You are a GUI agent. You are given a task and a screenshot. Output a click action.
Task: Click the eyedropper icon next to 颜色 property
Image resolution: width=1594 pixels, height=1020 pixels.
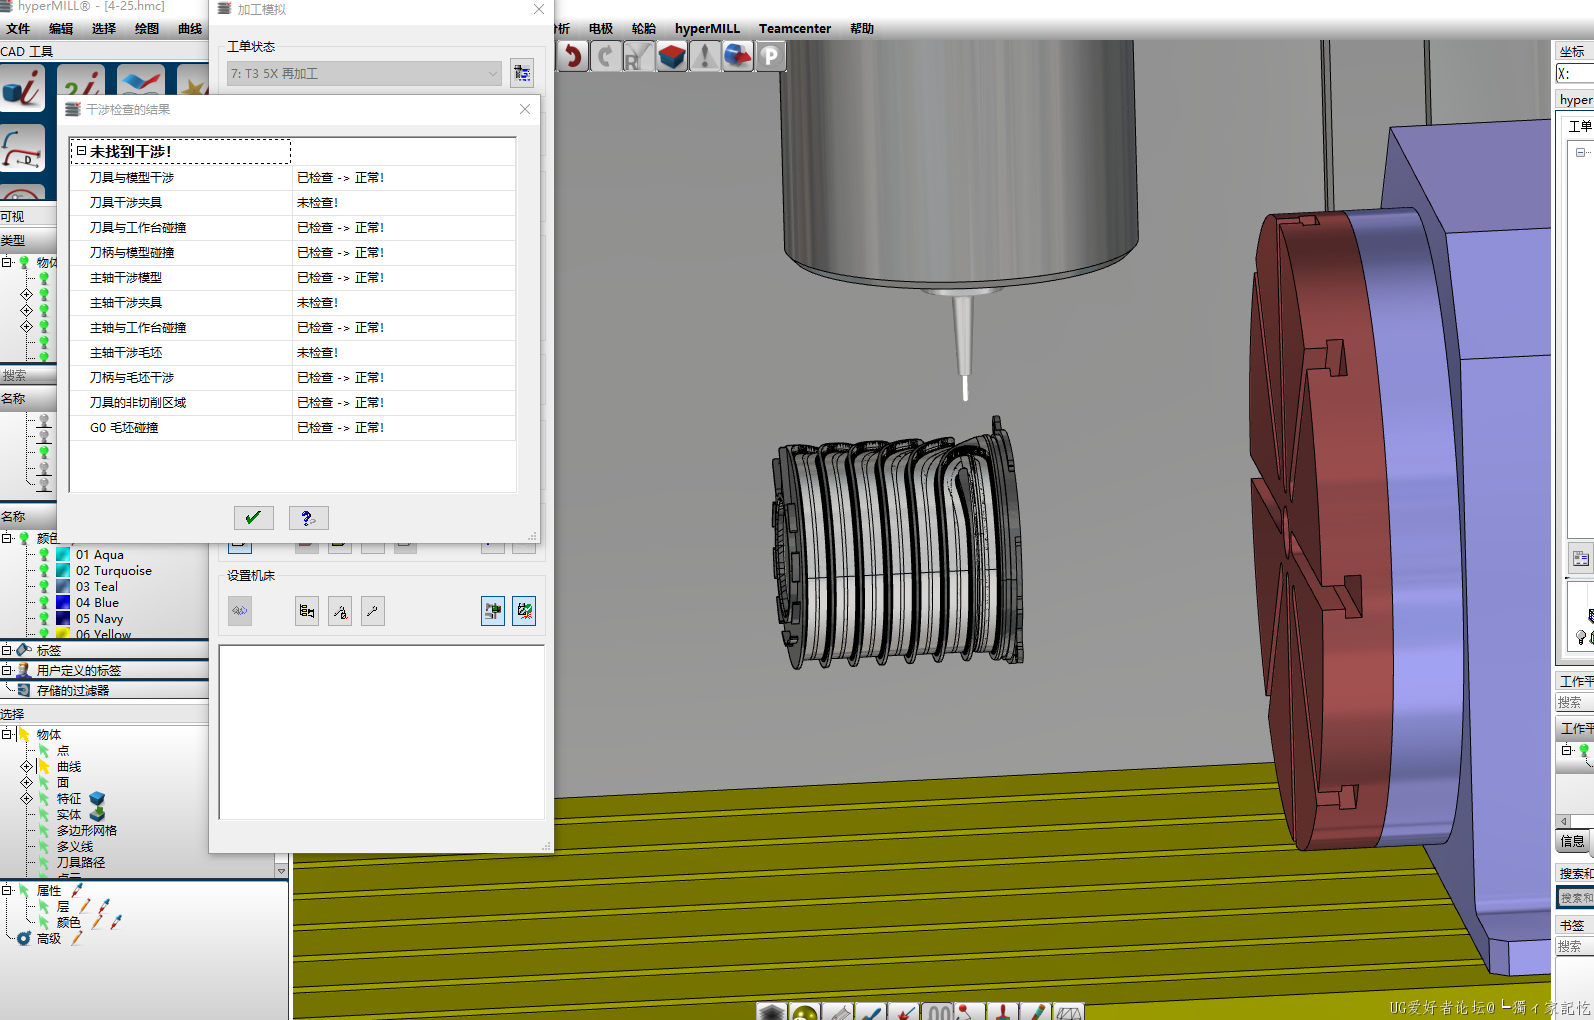pos(116,922)
